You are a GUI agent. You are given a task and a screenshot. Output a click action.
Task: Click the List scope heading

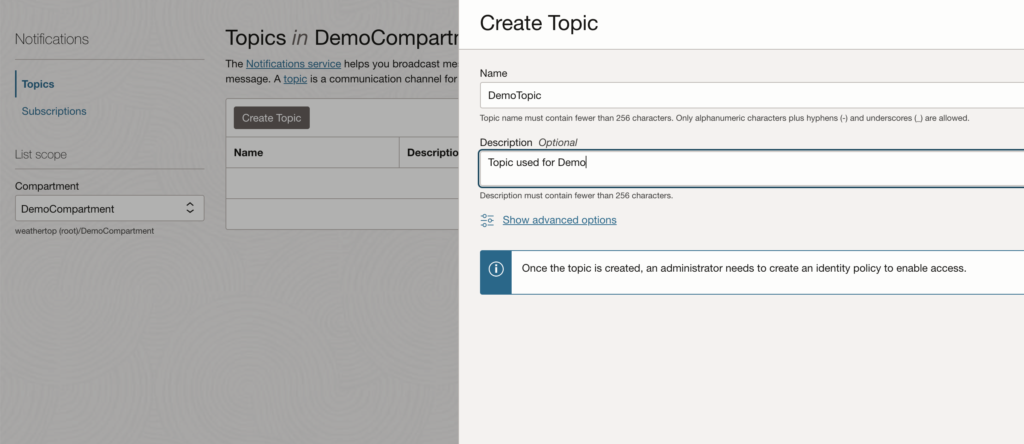tap(48, 154)
